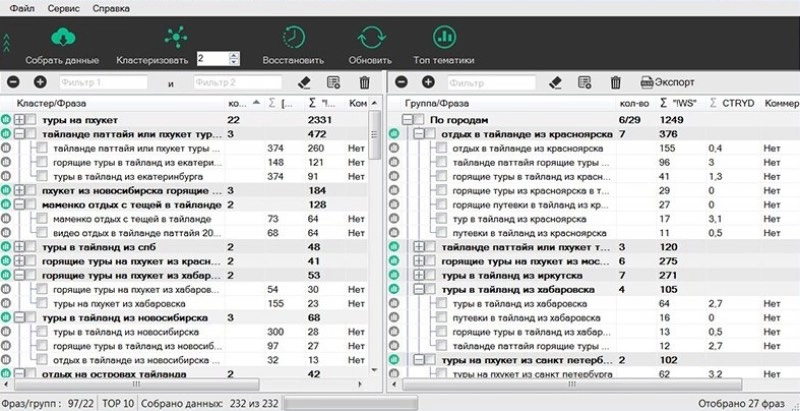Image resolution: width=800 pixels, height=411 pixels.
Task: Tick checkbox of туры на пхукет из хабаровска
Action: [42, 303]
